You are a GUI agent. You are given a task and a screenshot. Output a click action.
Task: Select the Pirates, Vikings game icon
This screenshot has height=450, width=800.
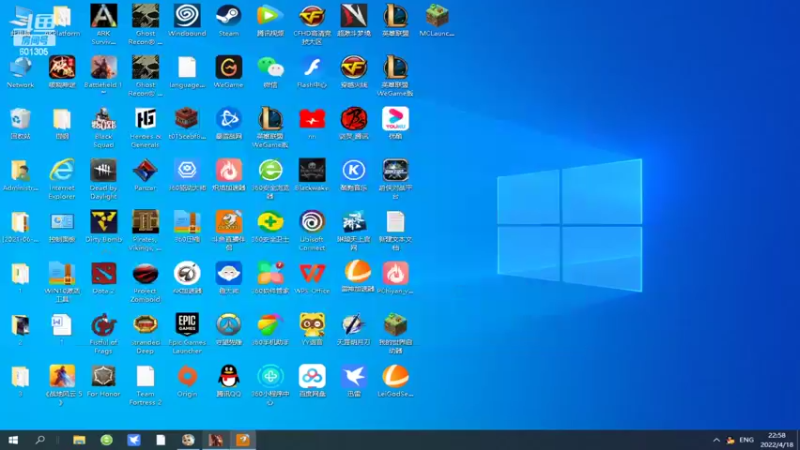(x=145, y=231)
